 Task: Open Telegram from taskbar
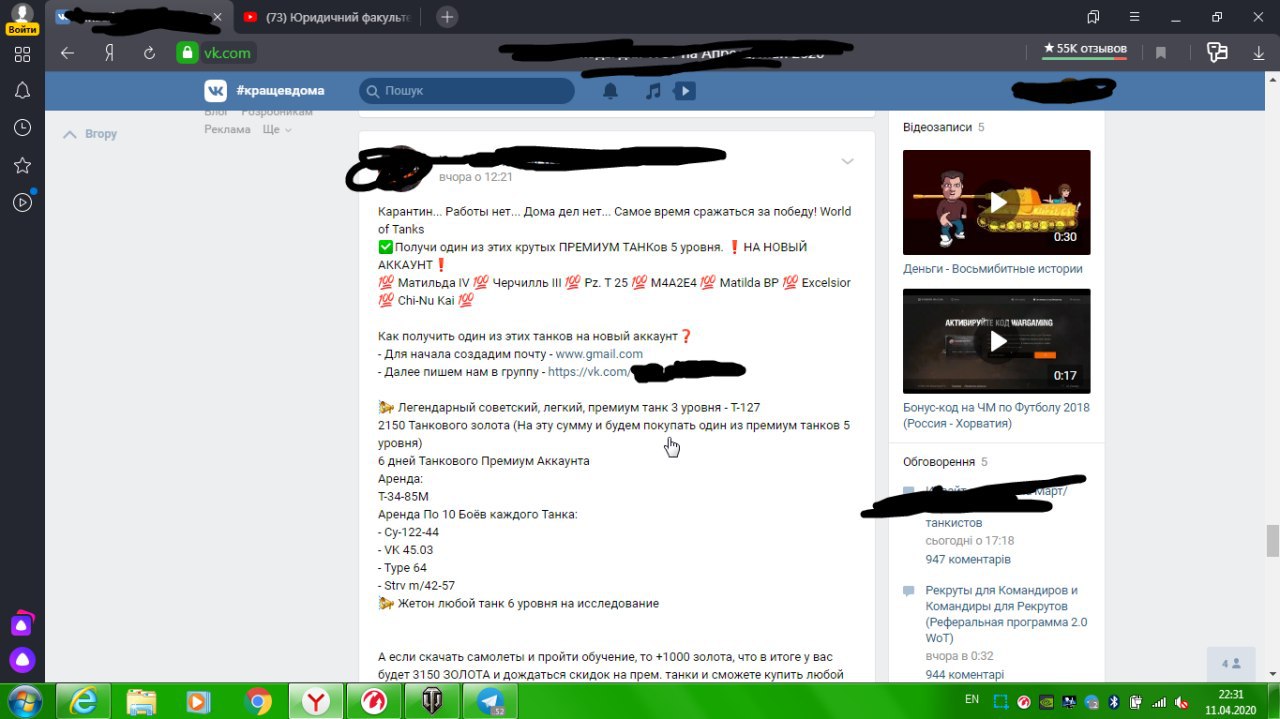[492, 702]
